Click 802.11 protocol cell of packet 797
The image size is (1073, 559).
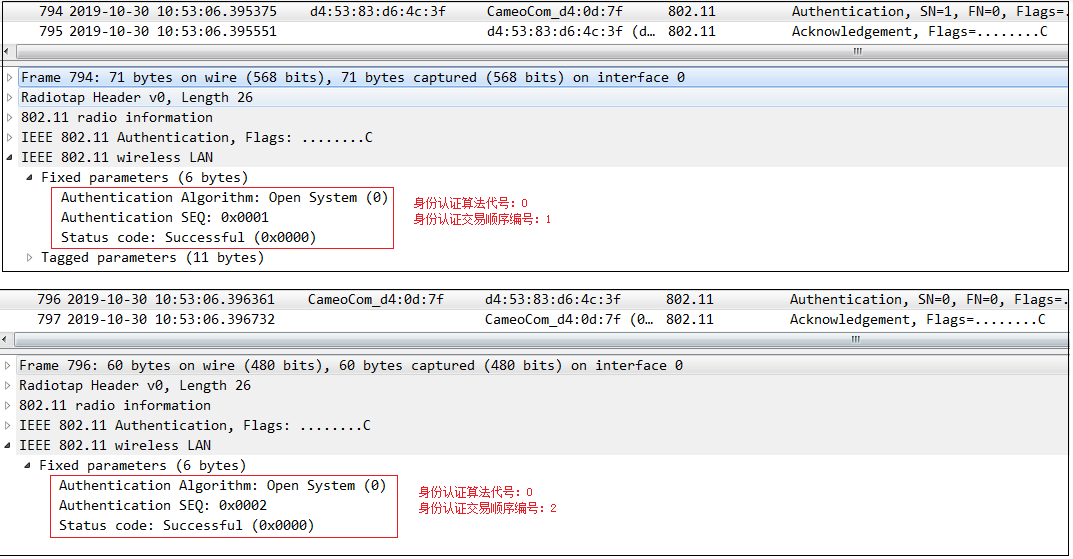pos(690,320)
